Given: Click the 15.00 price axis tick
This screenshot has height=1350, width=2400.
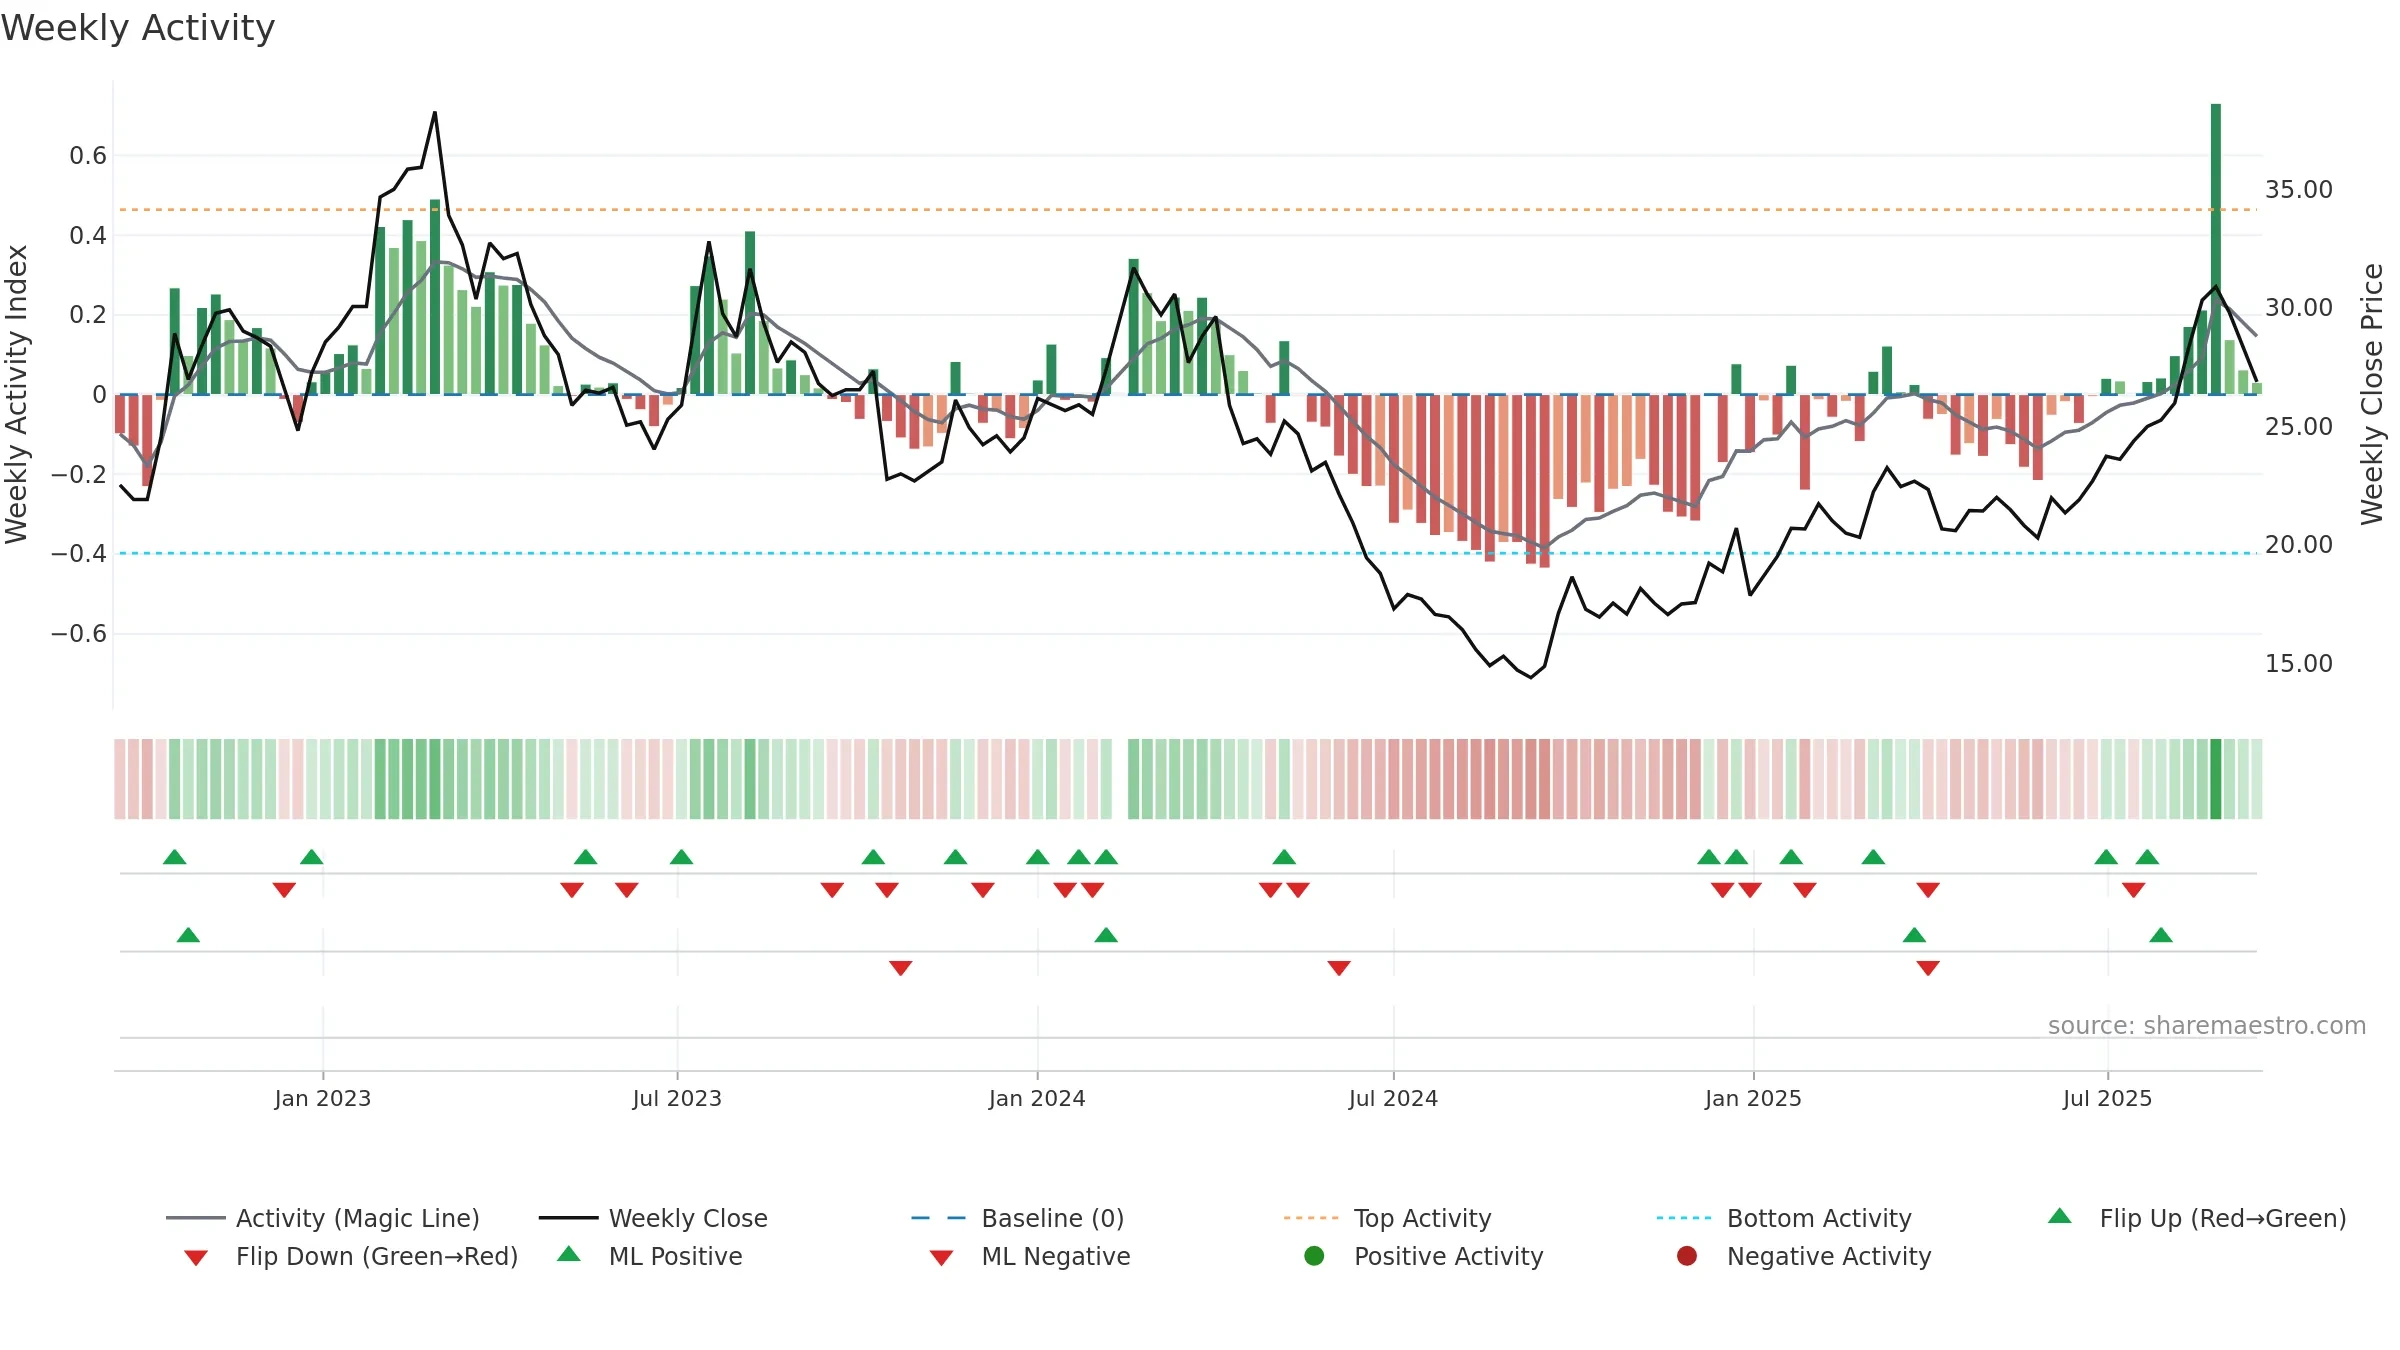Looking at the screenshot, I should pyautogui.click(x=2298, y=663).
